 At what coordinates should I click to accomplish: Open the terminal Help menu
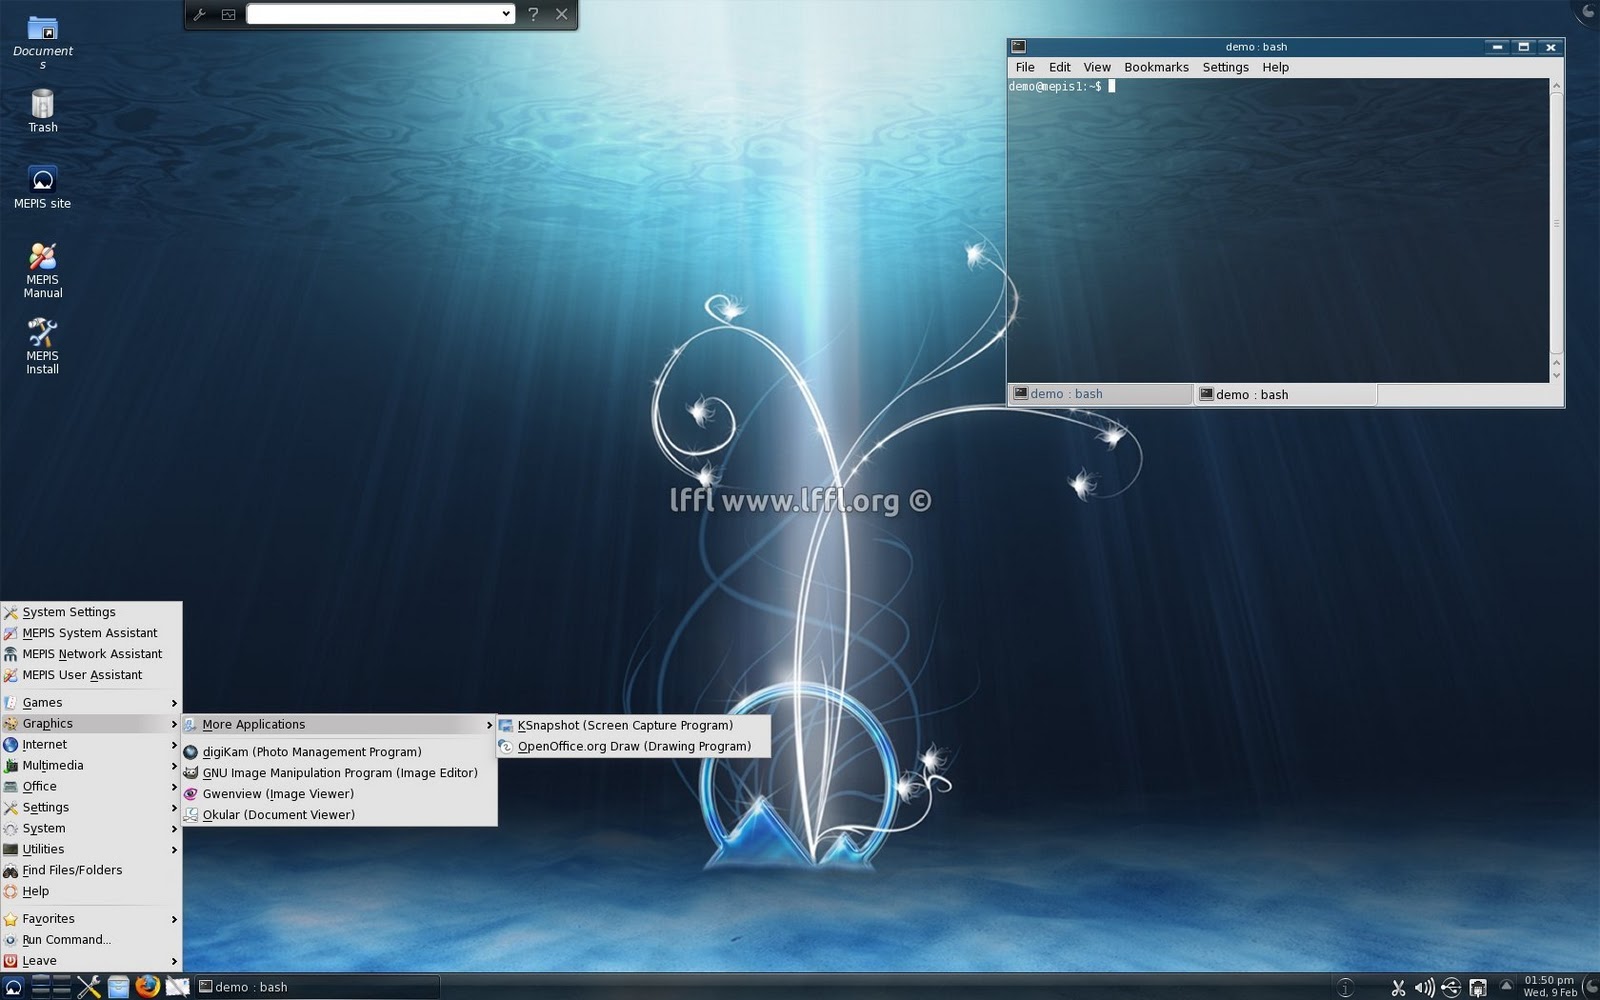(1275, 67)
